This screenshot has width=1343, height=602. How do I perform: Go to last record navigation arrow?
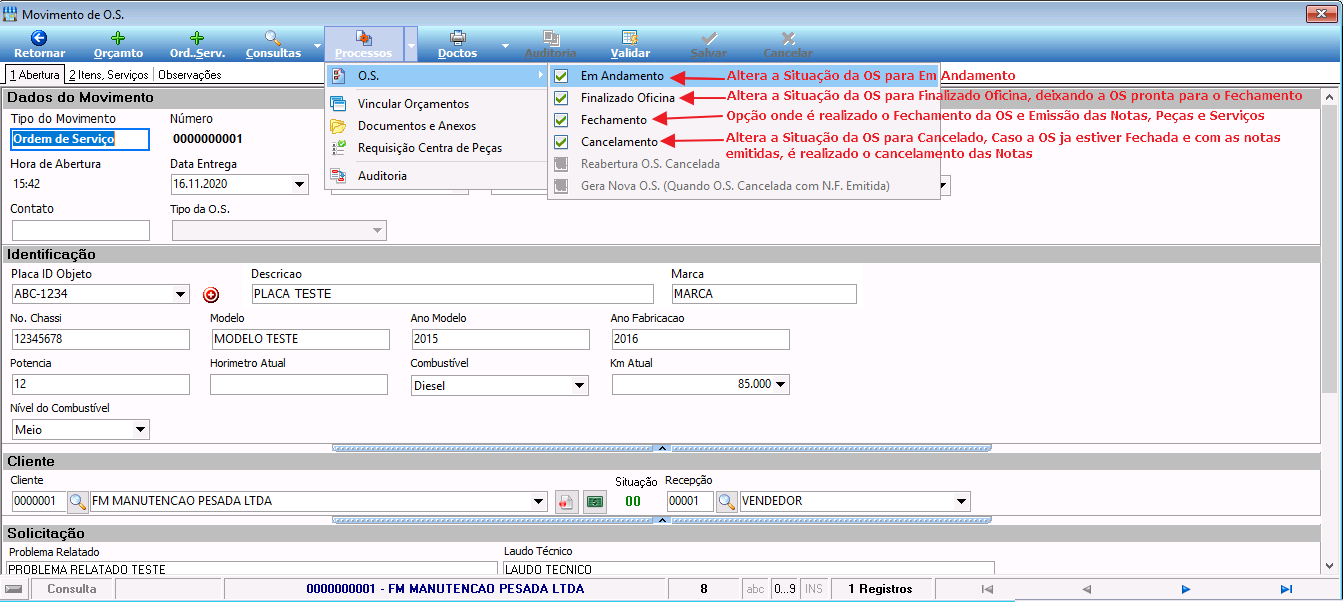tap(1286, 589)
